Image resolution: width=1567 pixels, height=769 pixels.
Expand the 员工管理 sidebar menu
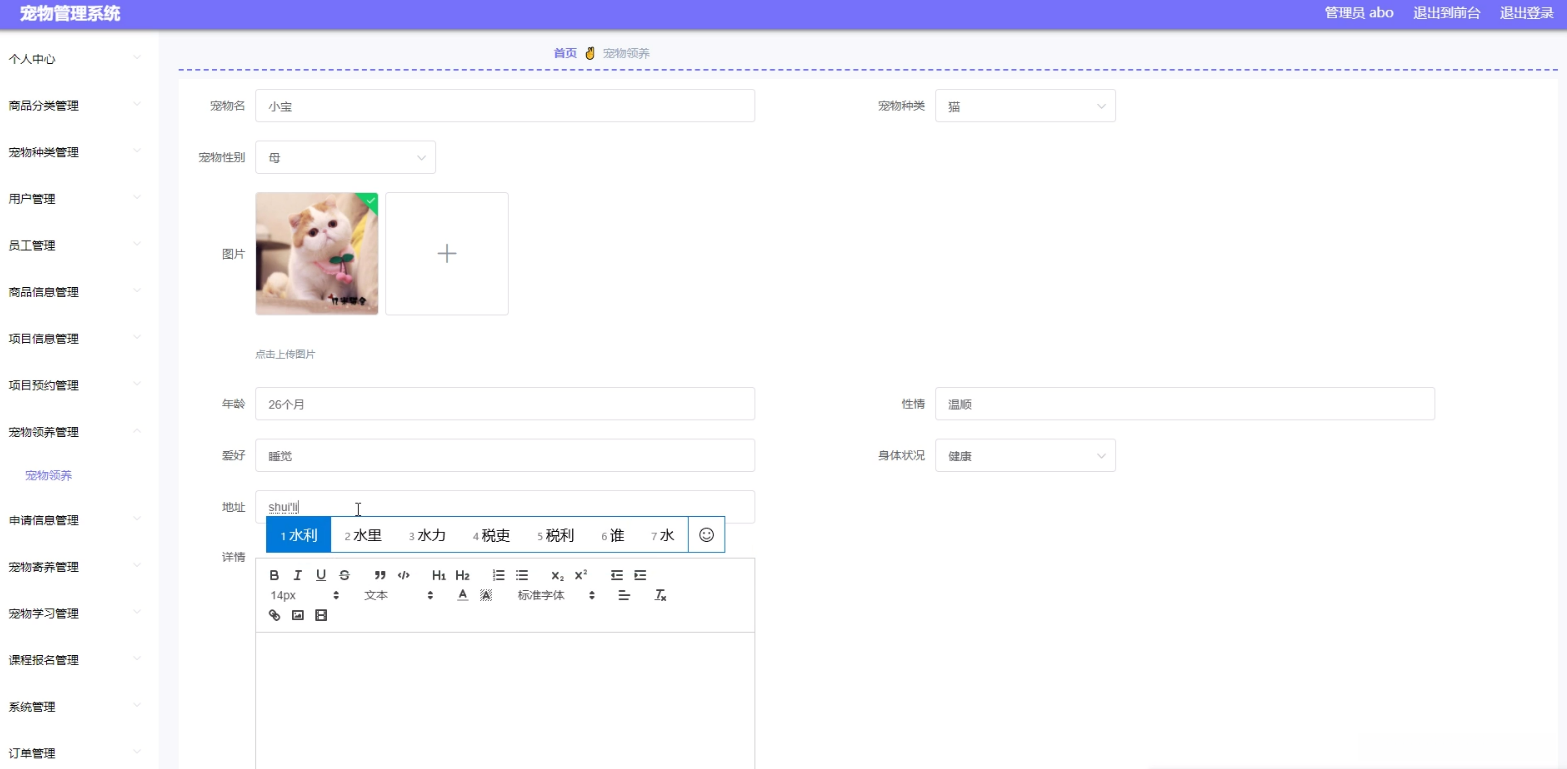79,246
